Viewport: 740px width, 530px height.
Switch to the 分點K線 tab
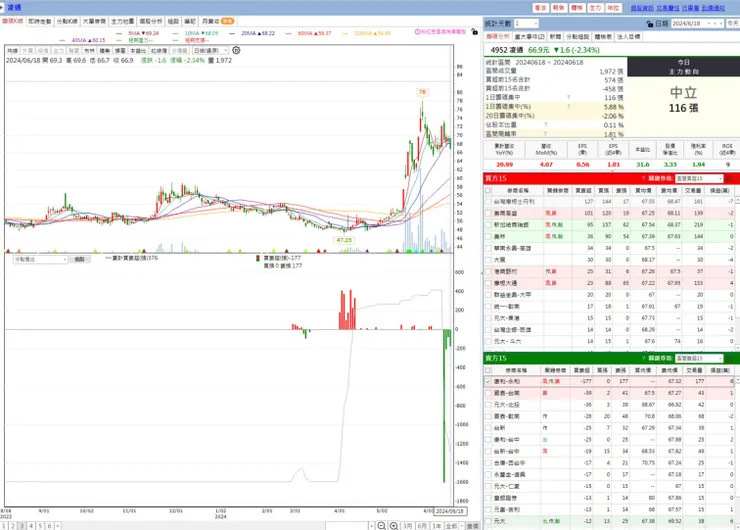(67, 21)
